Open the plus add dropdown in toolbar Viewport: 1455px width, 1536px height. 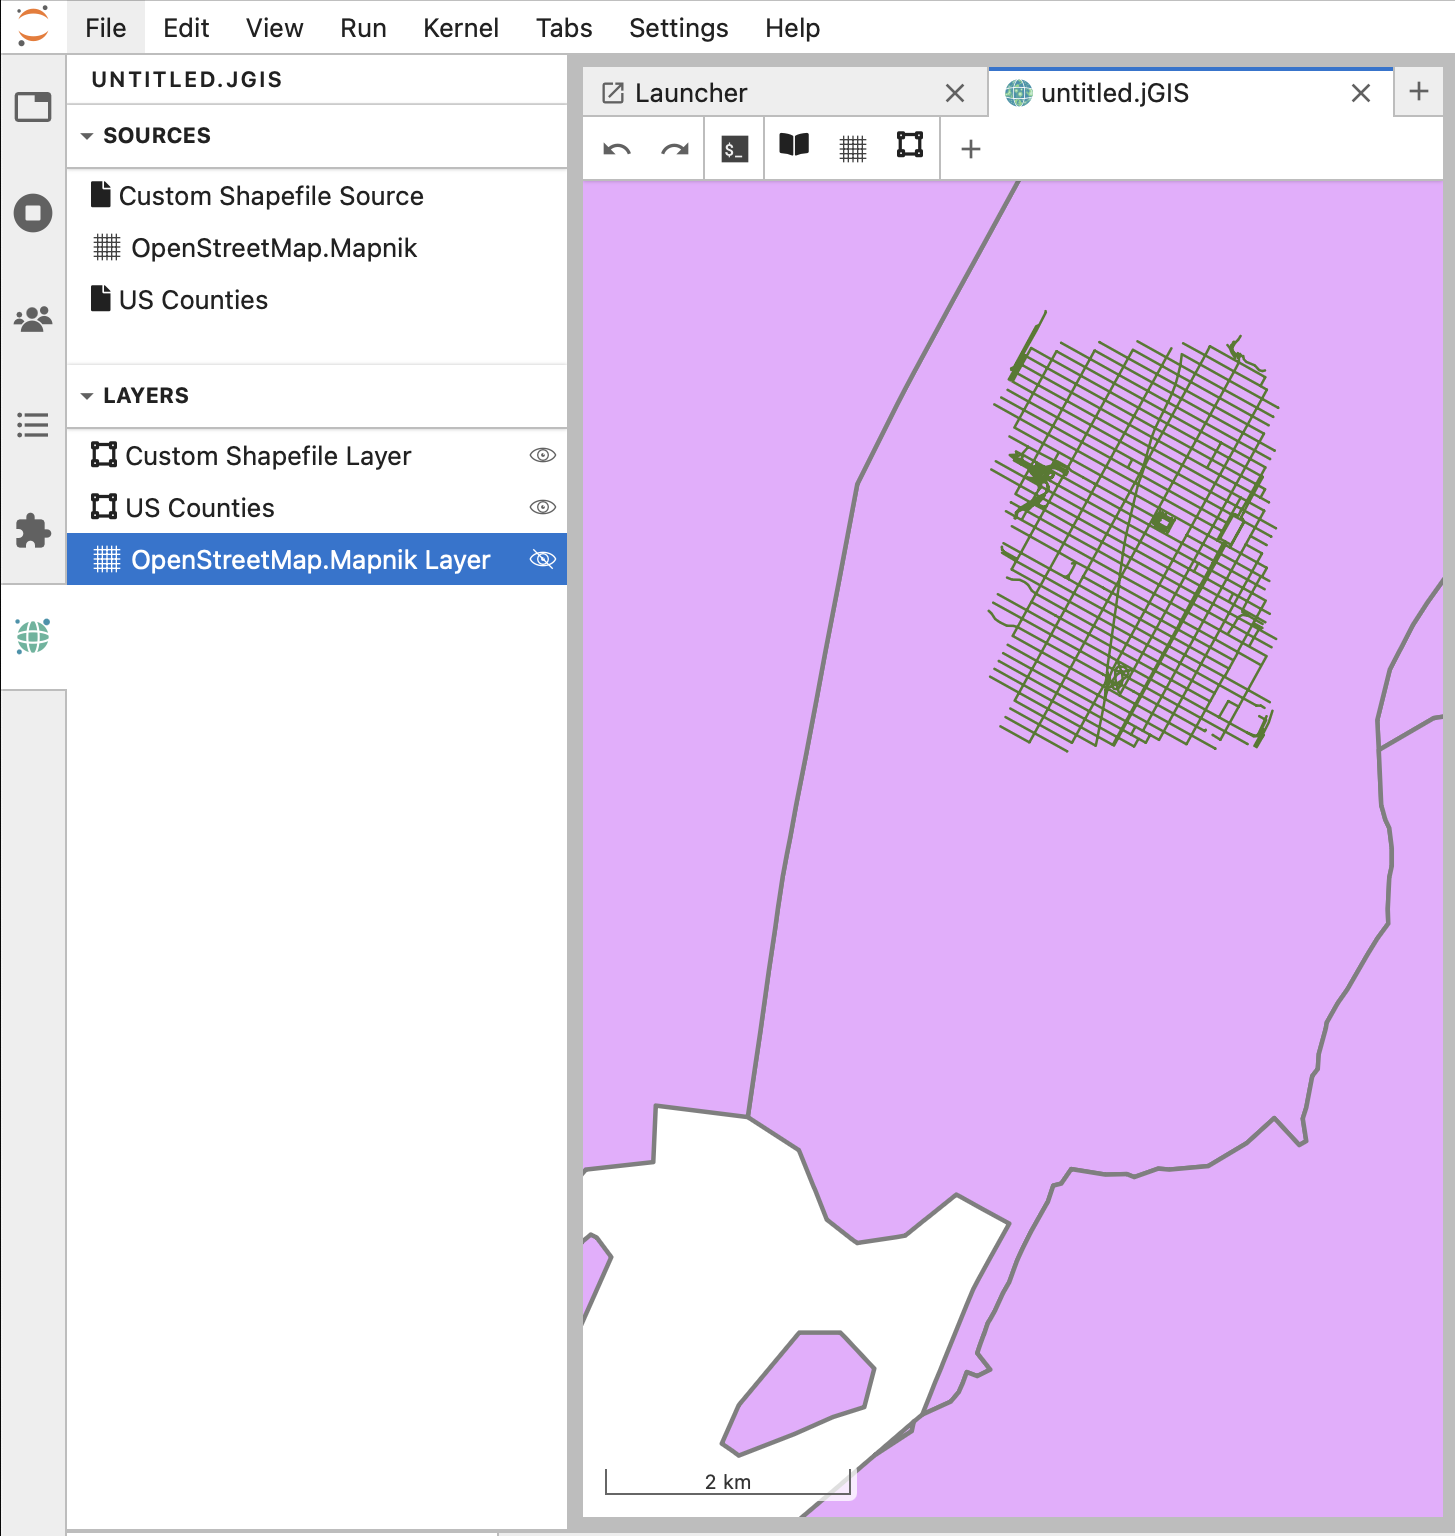coord(970,149)
